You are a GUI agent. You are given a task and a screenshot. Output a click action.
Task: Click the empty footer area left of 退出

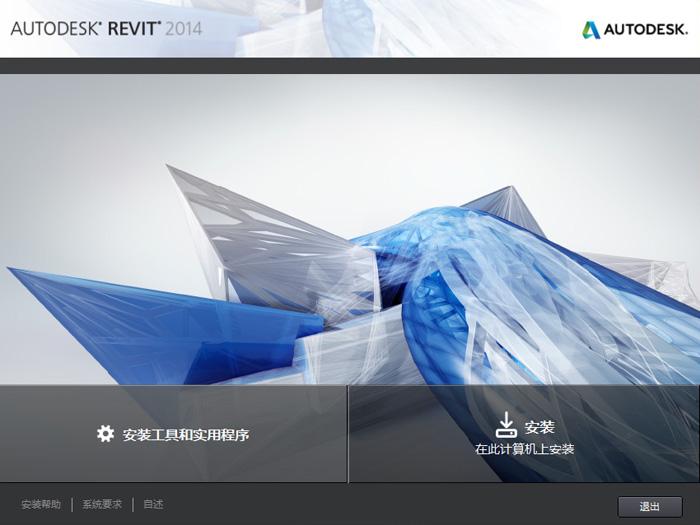pos(400,505)
